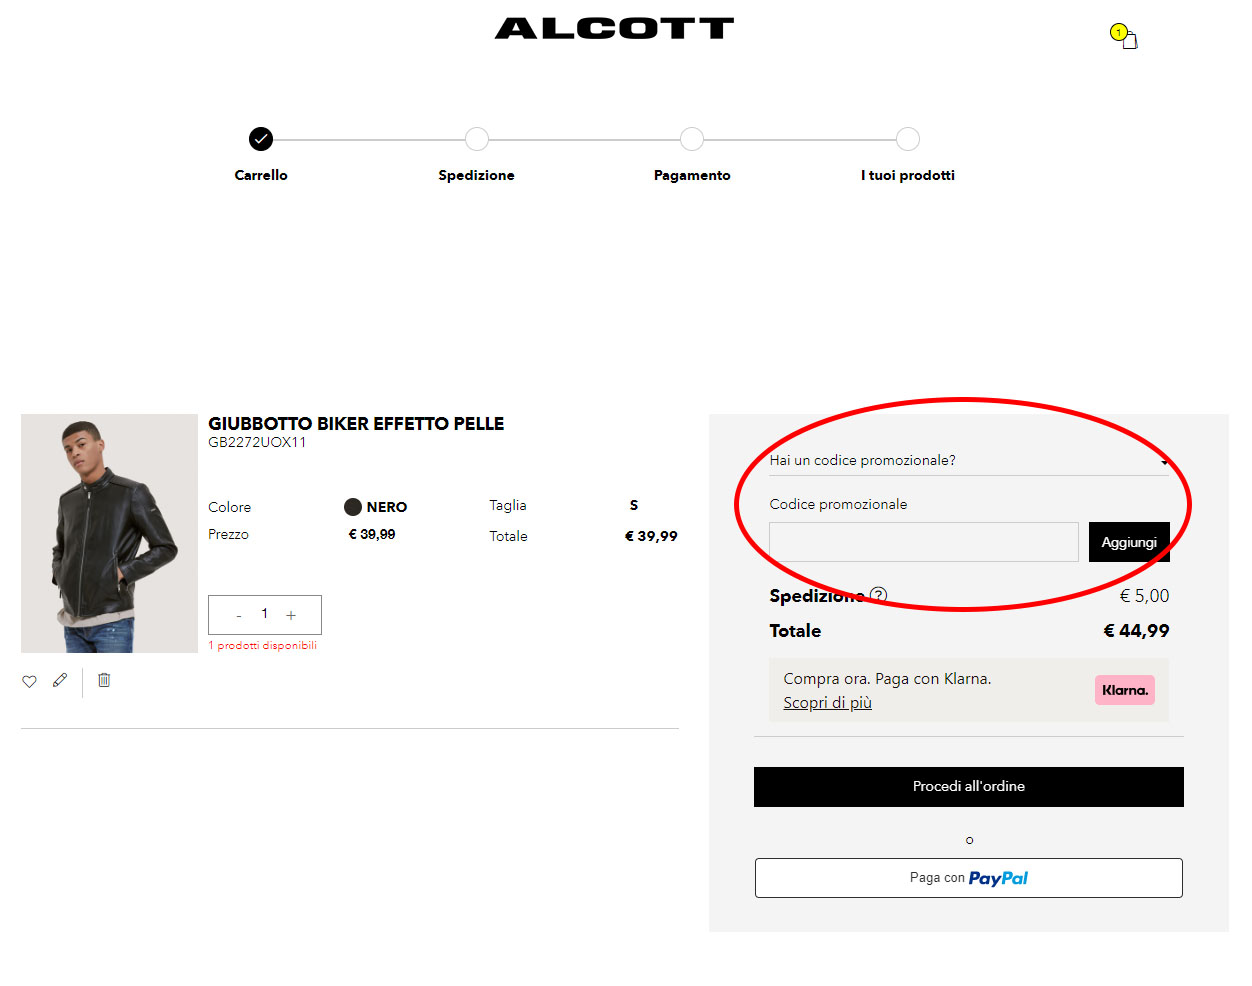Open the 'I tuoi prodotti' step
The image size is (1252, 986).
907,139
